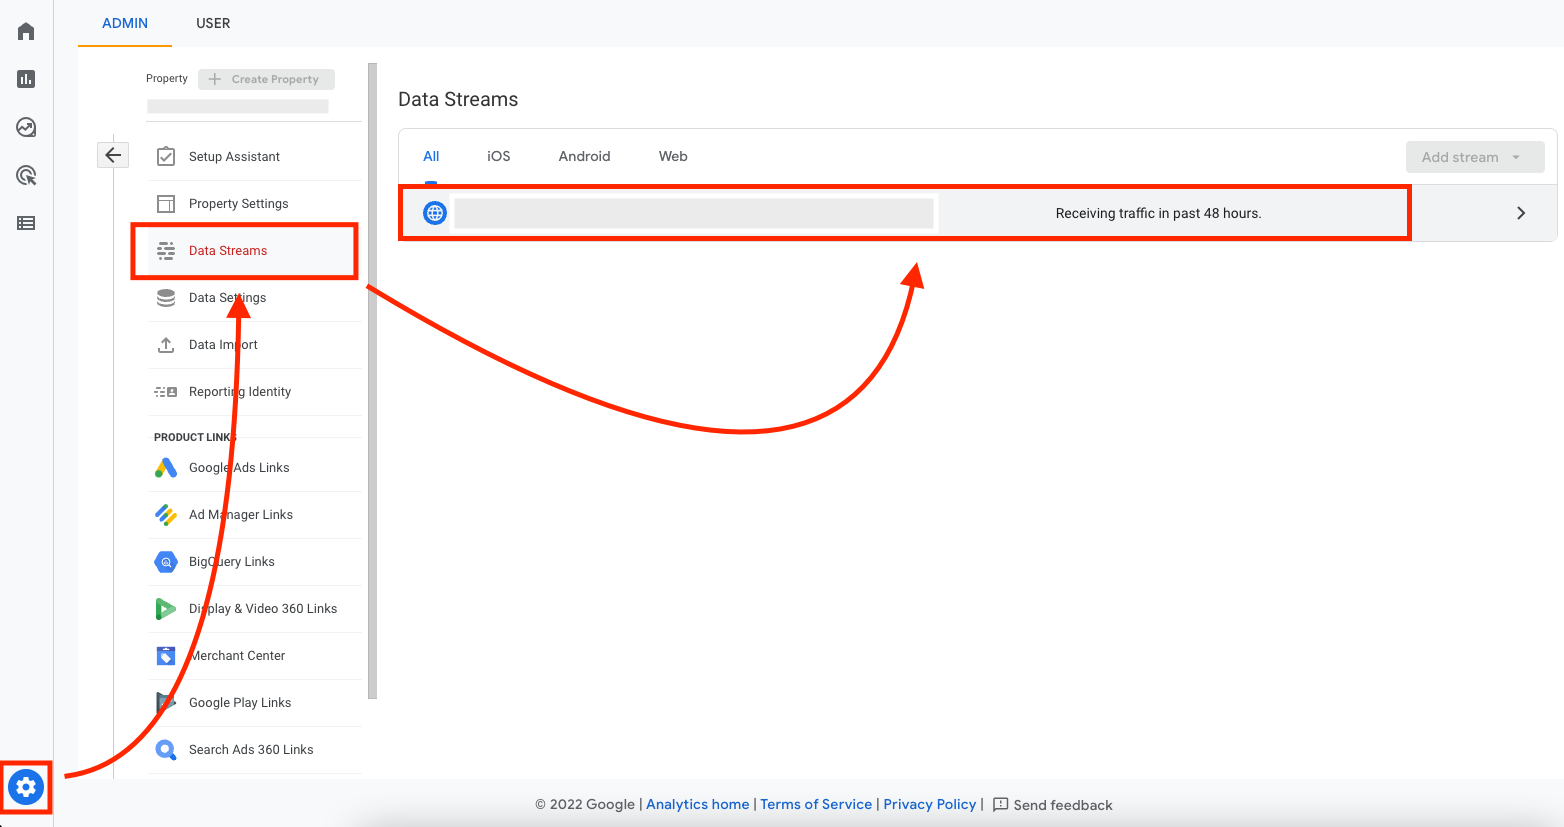
Task: Select the Android stream filter tab
Action: [584, 156]
